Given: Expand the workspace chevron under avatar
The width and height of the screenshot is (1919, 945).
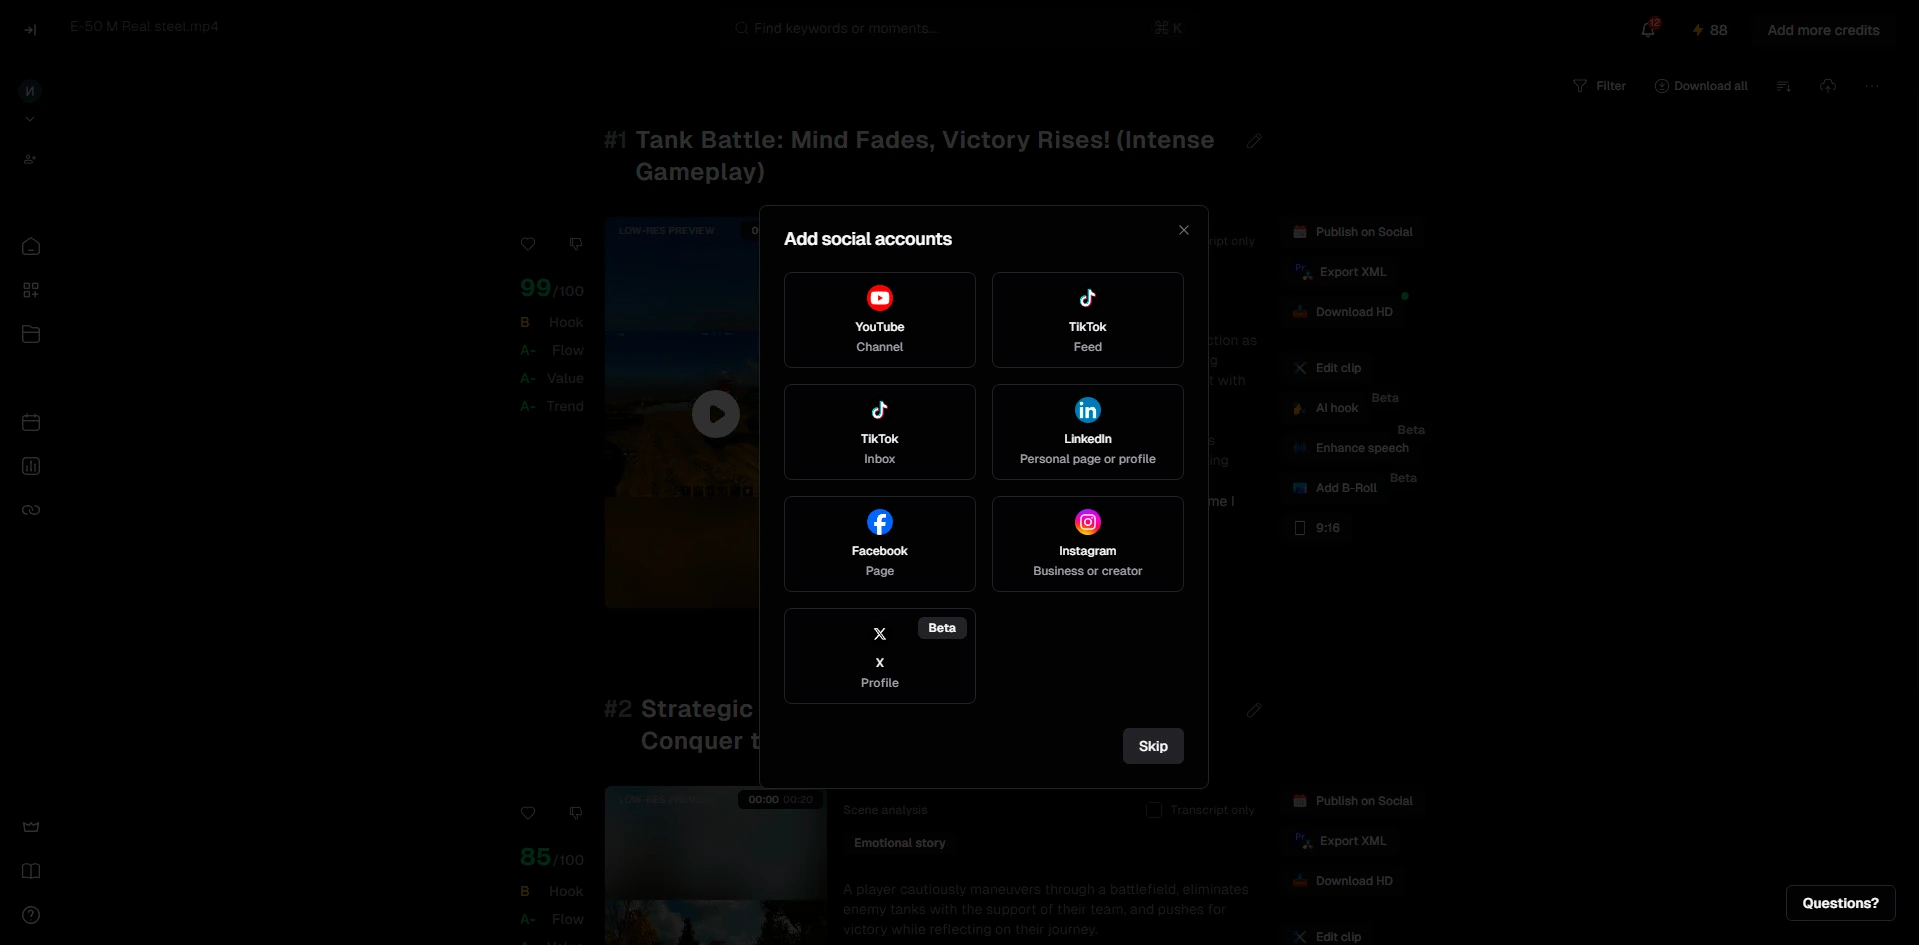Looking at the screenshot, I should (30, 119).
